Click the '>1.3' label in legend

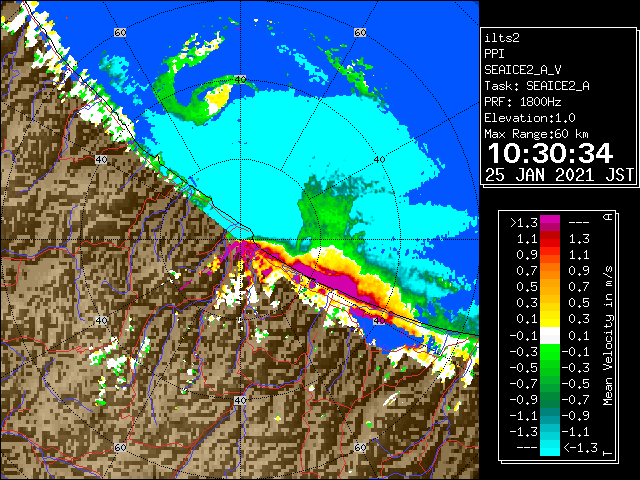pyautogui.click(x=524, y=223)
